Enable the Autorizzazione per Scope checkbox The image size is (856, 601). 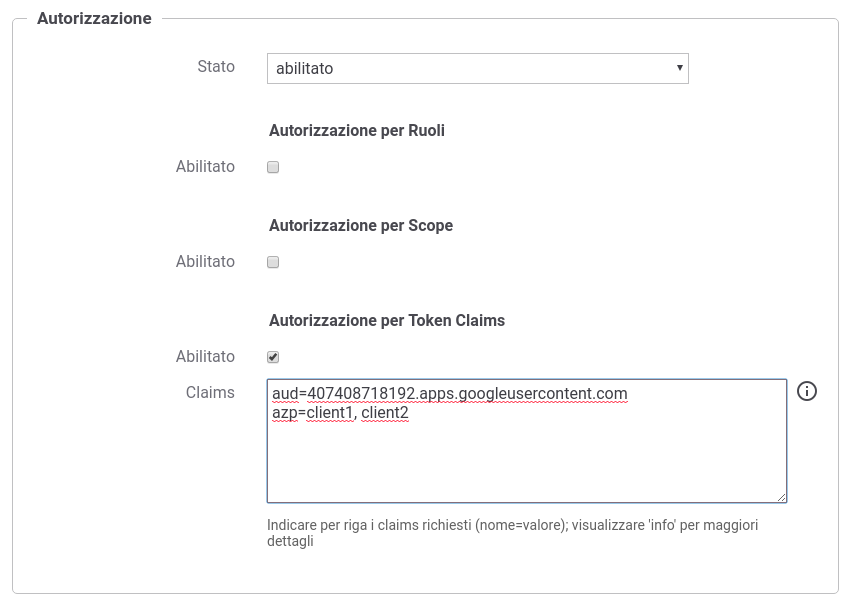(273, 262)
